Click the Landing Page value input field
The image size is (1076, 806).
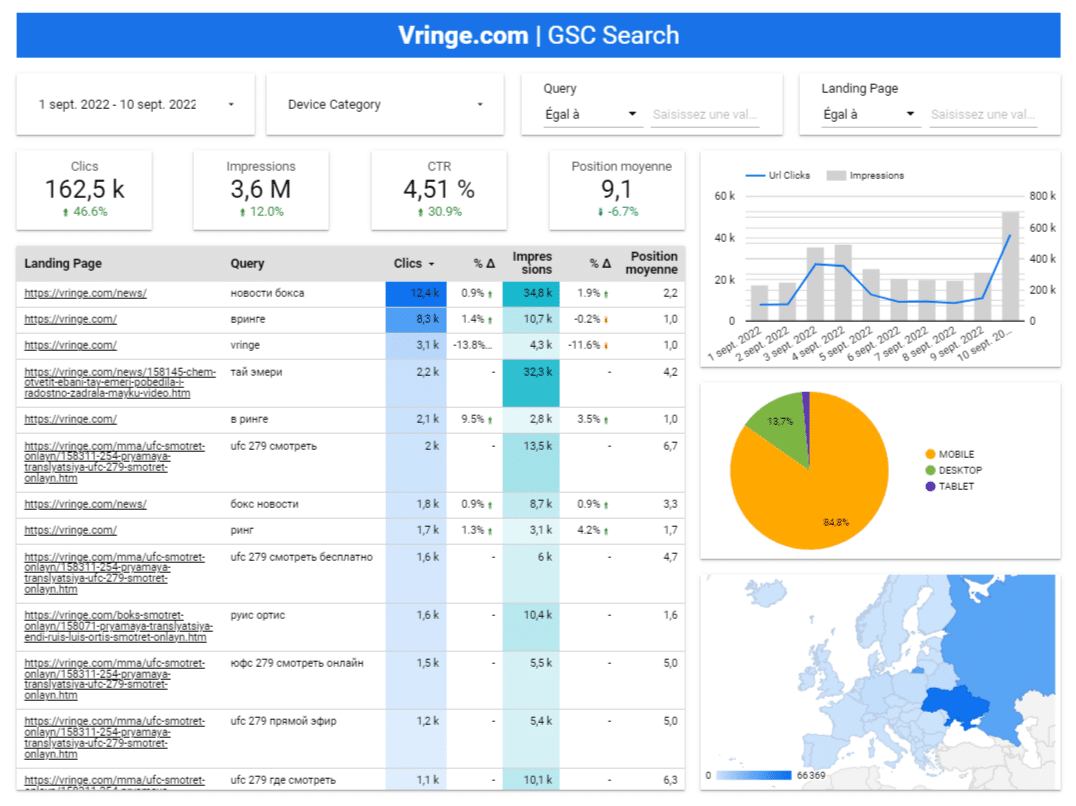[983, 115]
